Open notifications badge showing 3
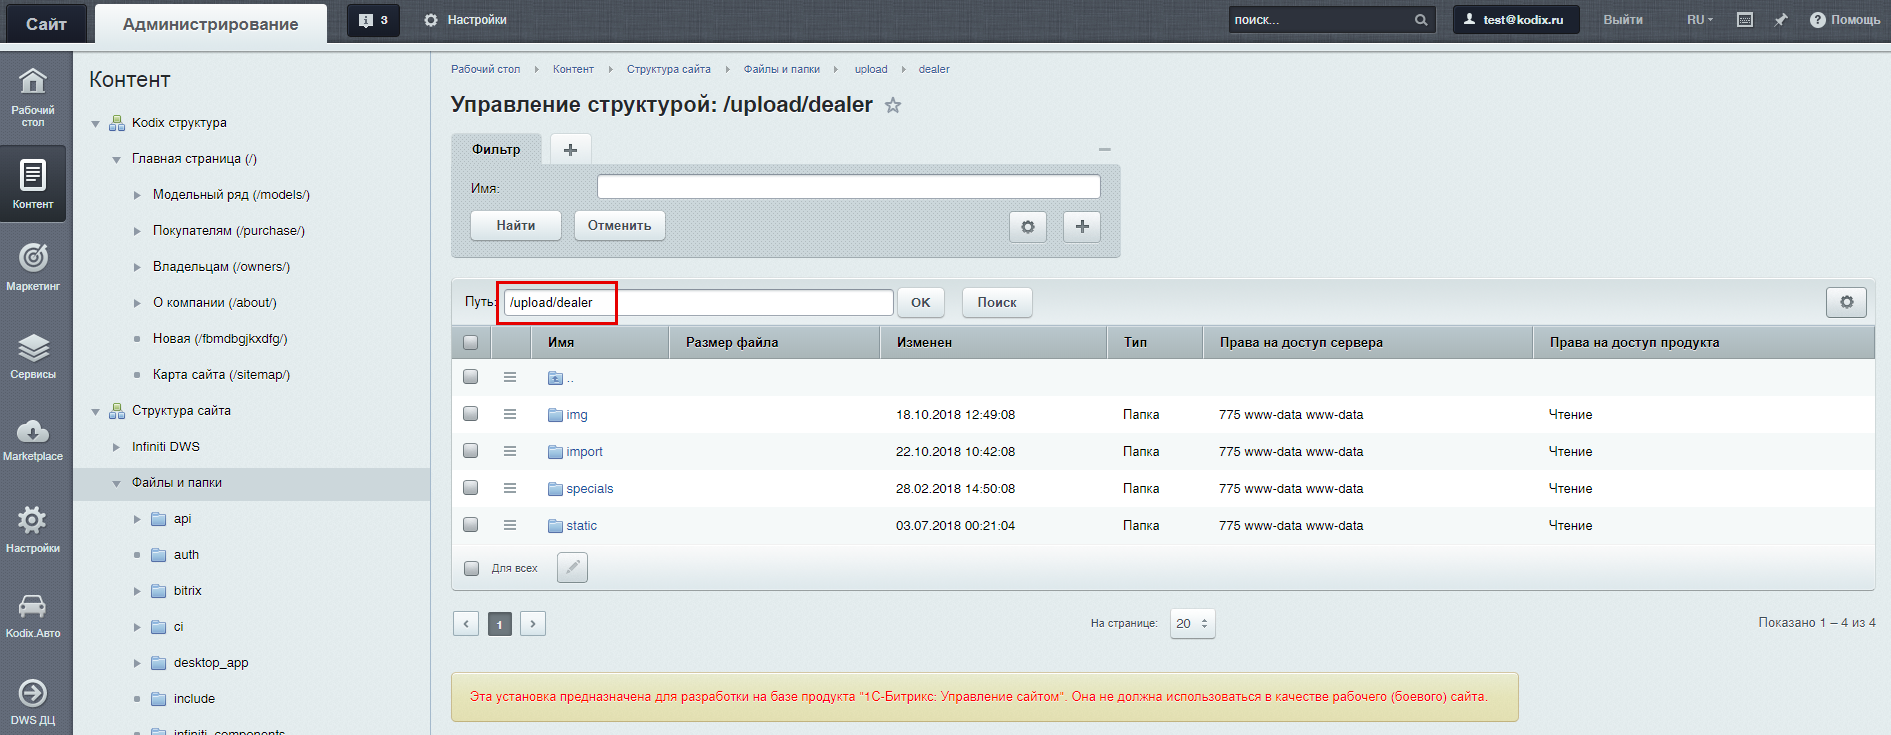 tap(373, 20)
